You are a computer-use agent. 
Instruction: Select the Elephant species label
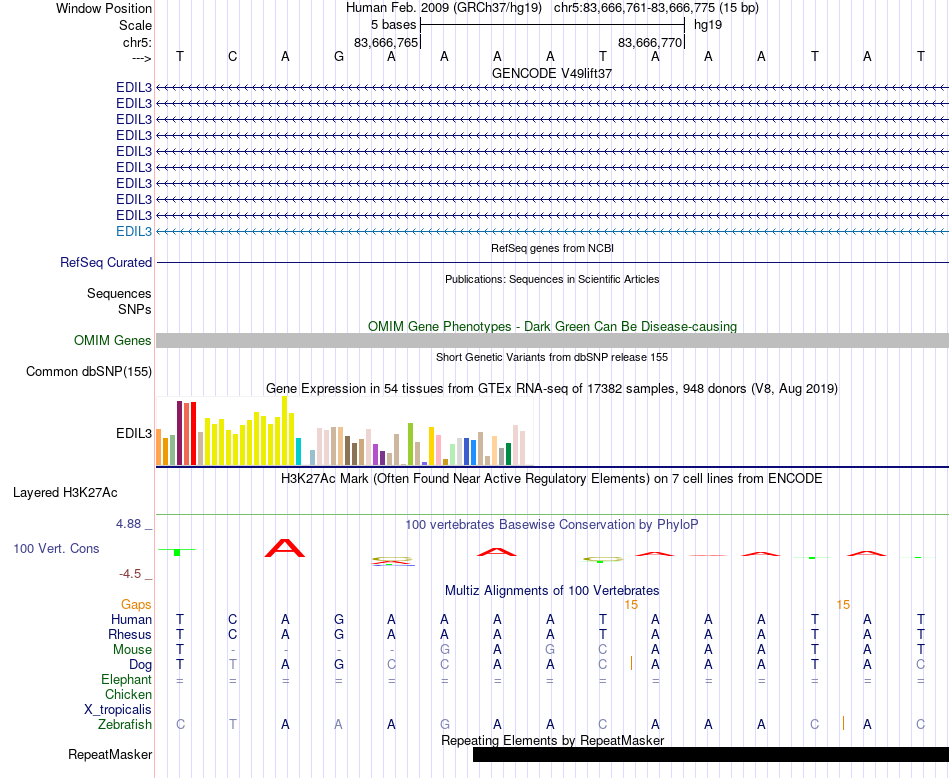pyautogui.click(x=127, y=679)
